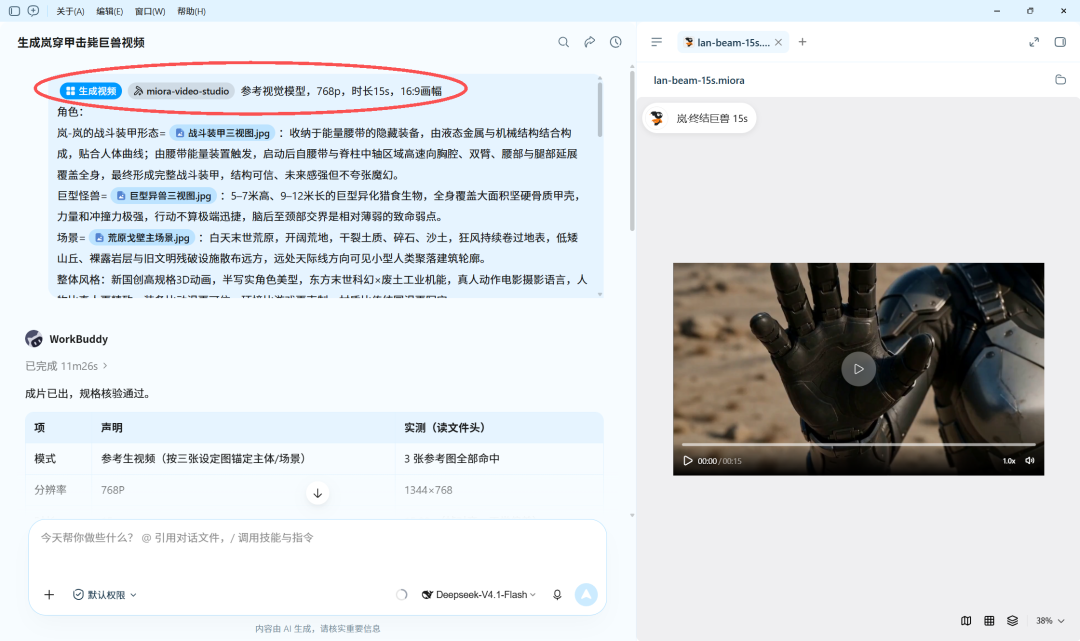Screen dimensions: 1080x641
Task: Open the 窗口(W) menu
Action: (150, 11)
